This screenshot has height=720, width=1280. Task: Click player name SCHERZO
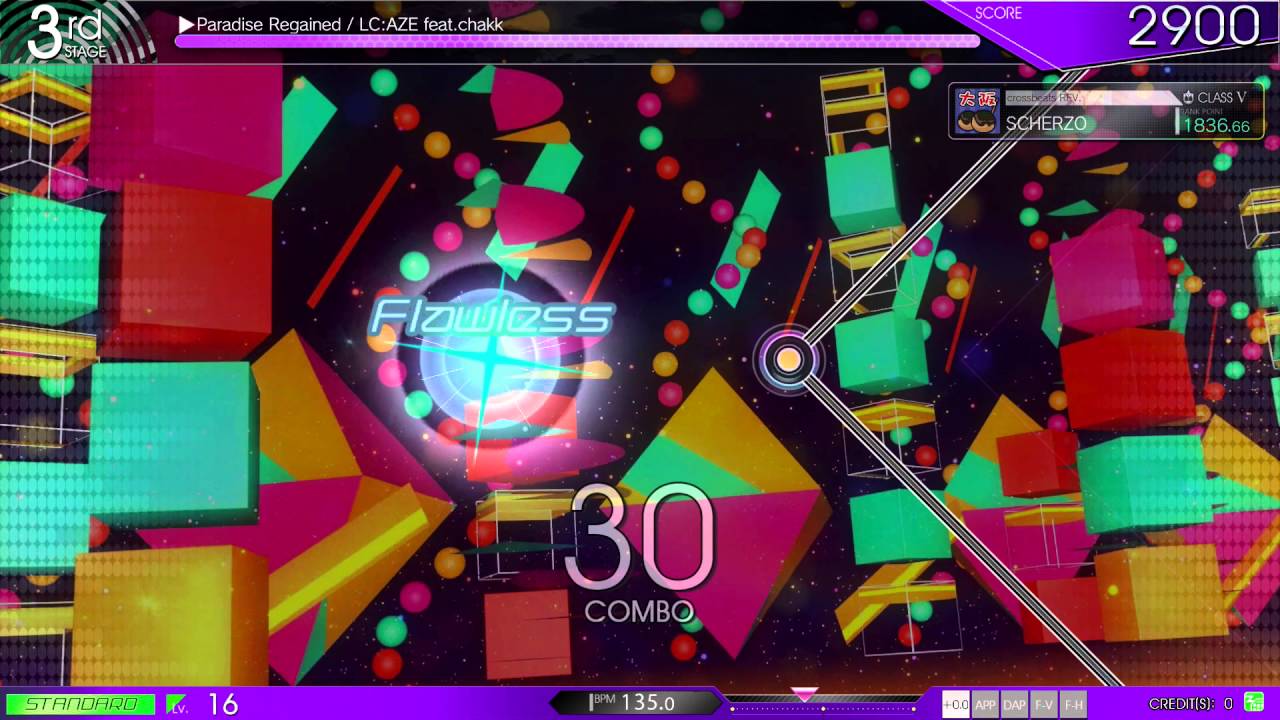(1047, 123)
